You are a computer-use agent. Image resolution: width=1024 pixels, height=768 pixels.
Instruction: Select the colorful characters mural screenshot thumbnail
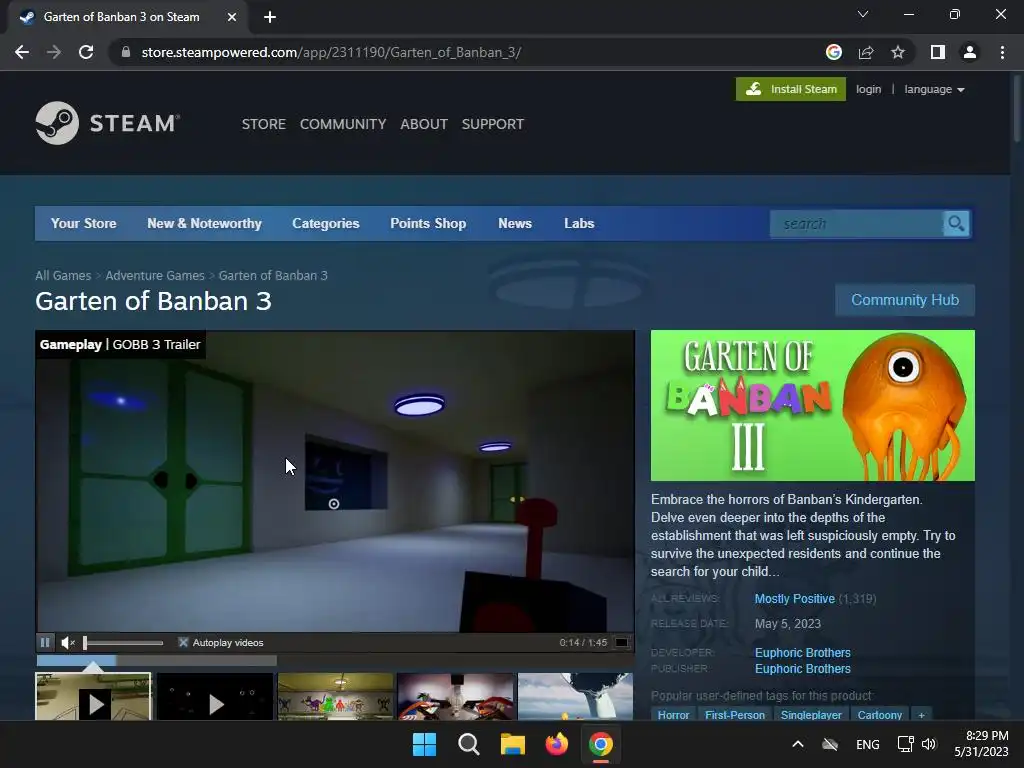point(336,697)
